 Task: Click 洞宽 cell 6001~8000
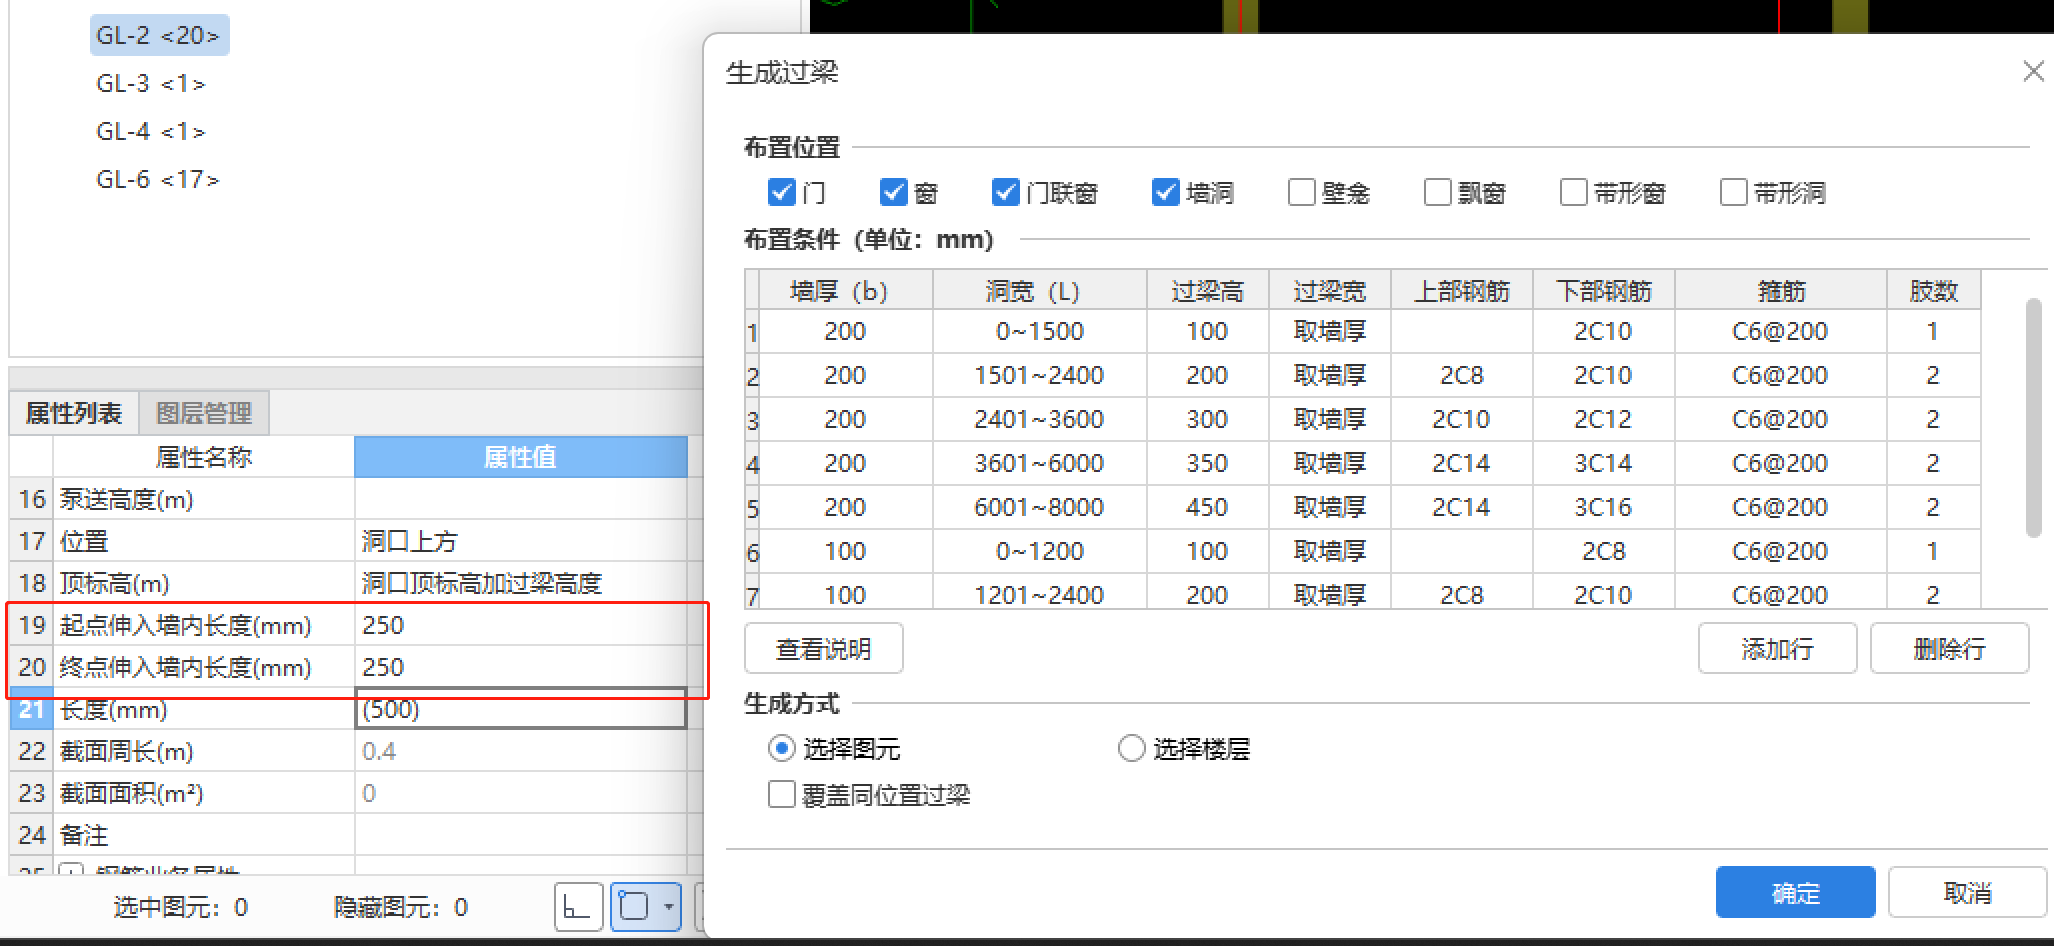[1039, 507]
